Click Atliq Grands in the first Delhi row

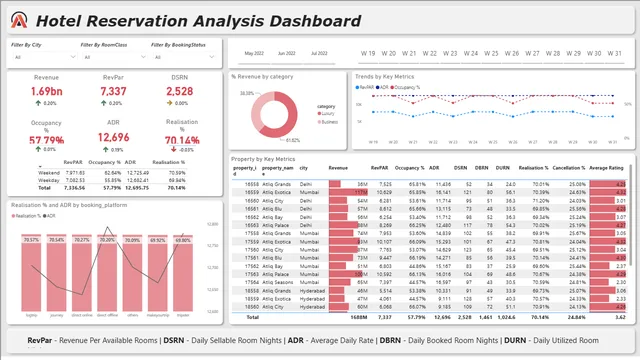[276, 184]
